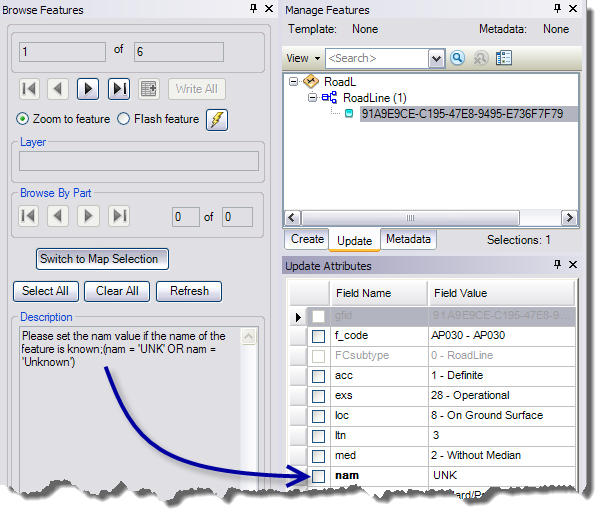Step to previous feature arrow
This screenshot has height=524, width=600.
click(x=59, y=89)
